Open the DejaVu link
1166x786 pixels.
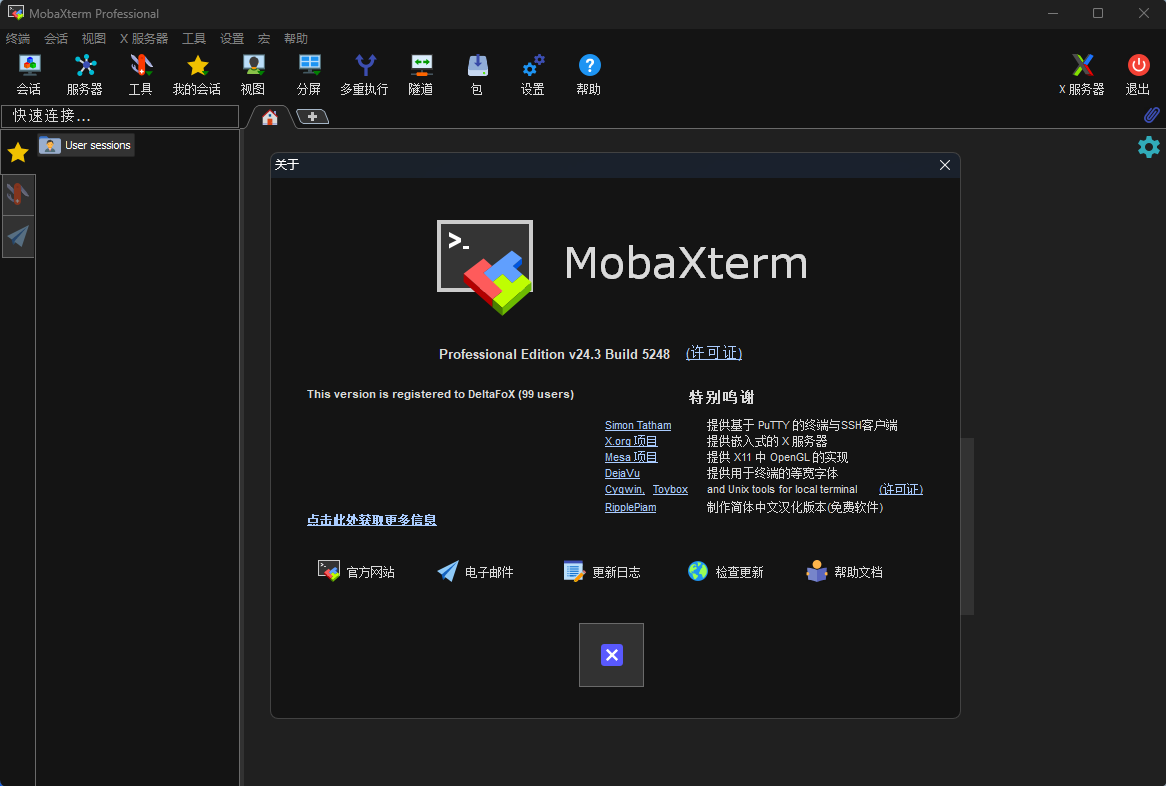coord(622,474)
